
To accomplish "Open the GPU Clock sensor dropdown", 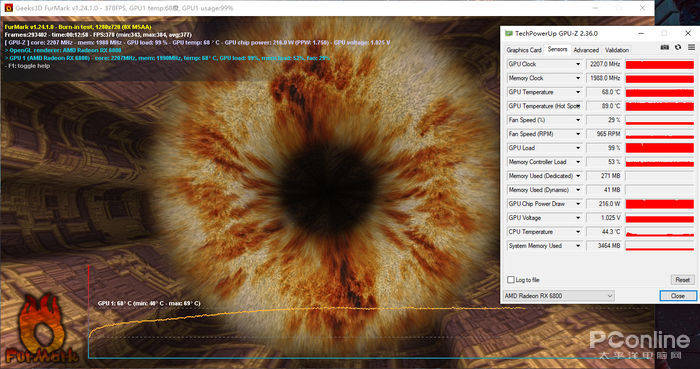I will pos(578,64).
